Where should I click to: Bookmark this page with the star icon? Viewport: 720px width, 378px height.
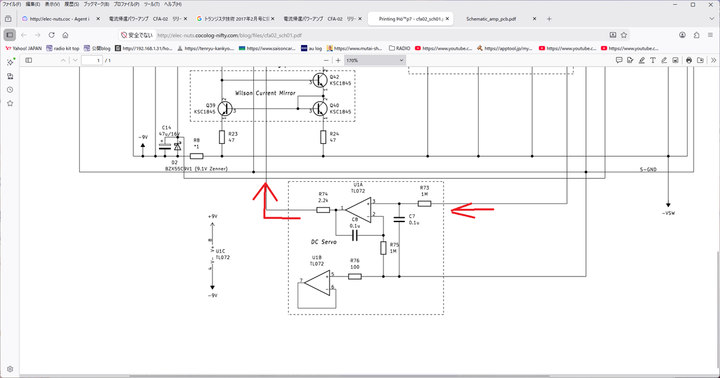[x=624, y=35]
